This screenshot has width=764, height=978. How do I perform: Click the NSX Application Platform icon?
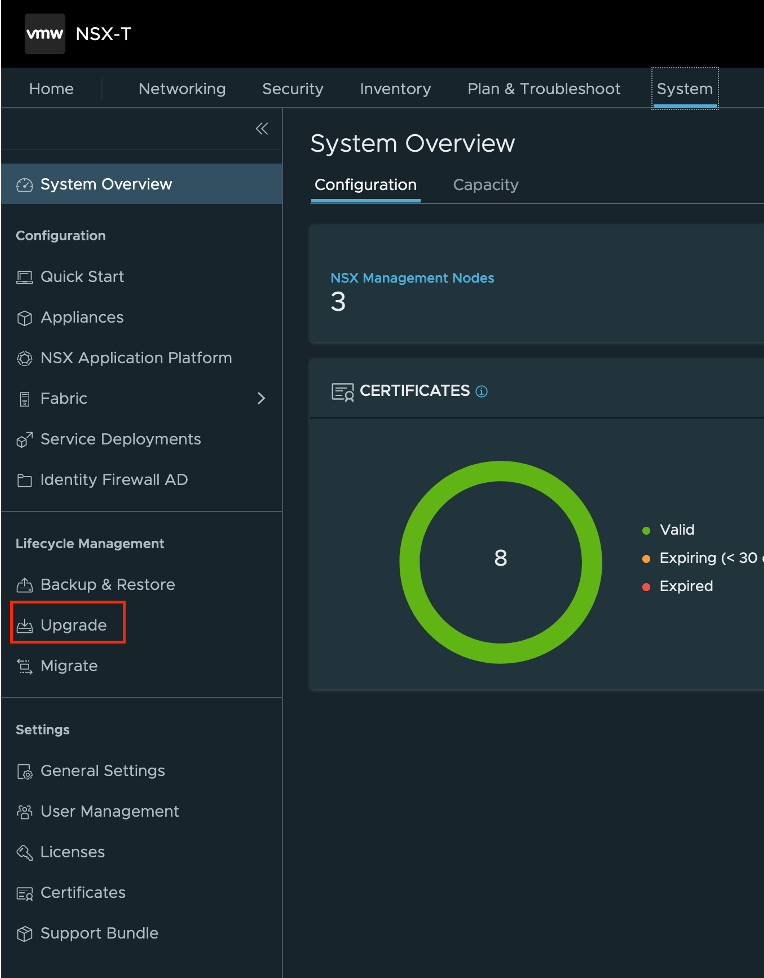25,358
